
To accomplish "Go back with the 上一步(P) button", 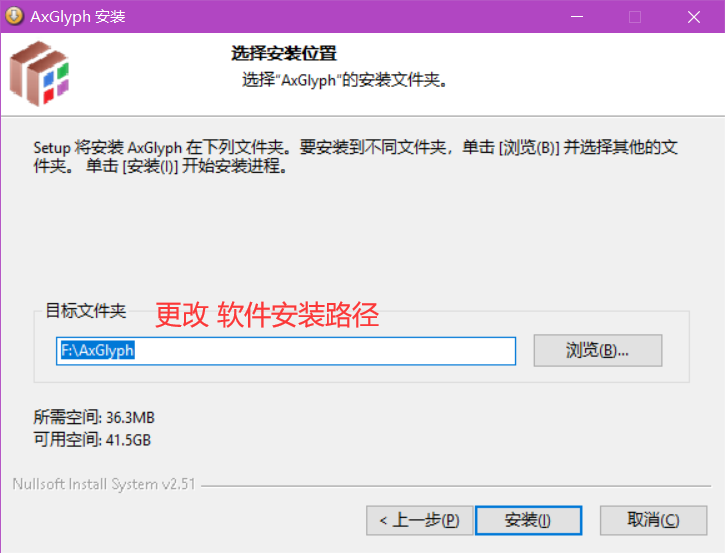I will pyautogui.click(x=419, y=520).
